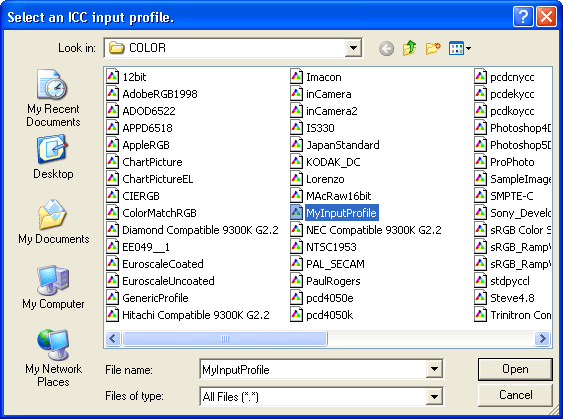The width and height of the screenshot is (563, 419).
Task: Click the Up One Level folder icon
Action: [x=409, y=48]
